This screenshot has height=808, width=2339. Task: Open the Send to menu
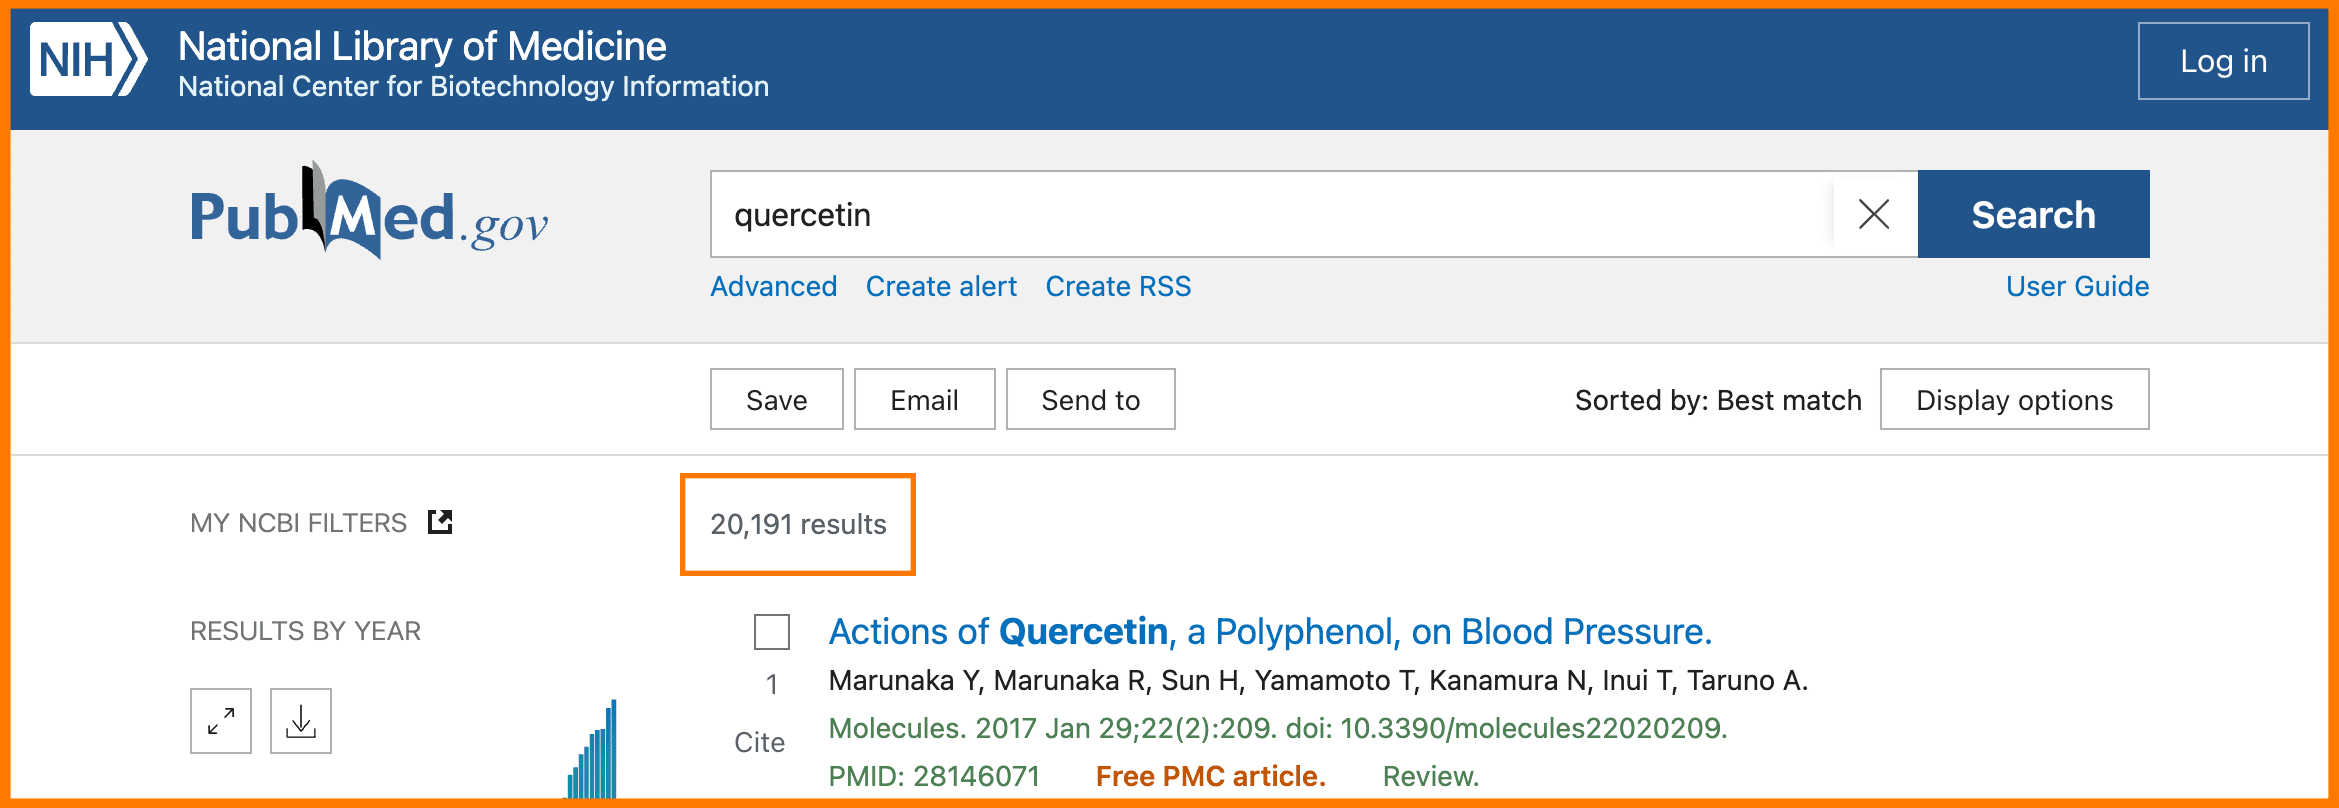tap(1090, 400)
